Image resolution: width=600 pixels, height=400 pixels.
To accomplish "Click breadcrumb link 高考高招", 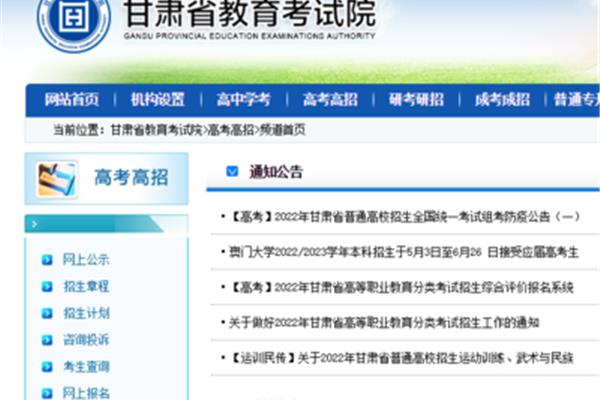I will click(x=231, y=130).
